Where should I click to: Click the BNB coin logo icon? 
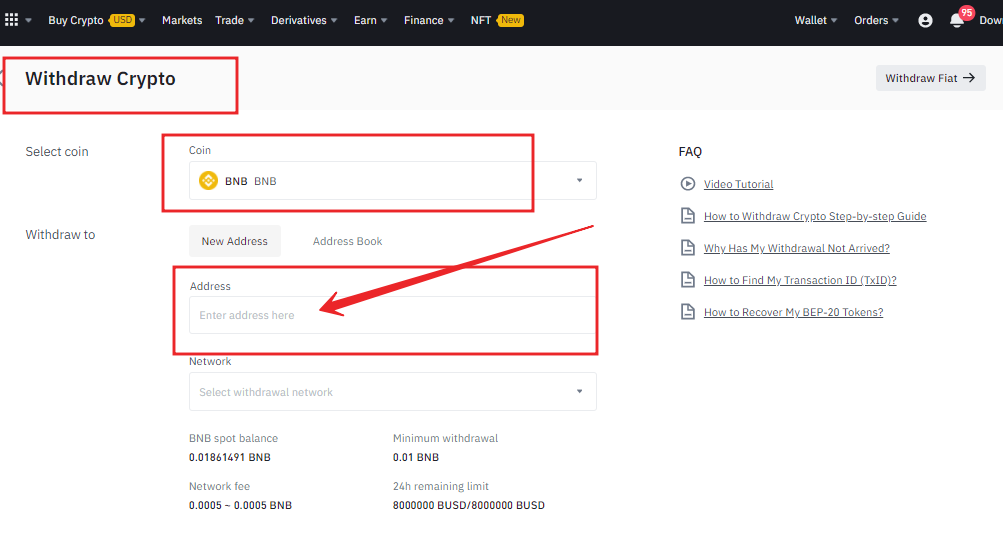[208, 181]
